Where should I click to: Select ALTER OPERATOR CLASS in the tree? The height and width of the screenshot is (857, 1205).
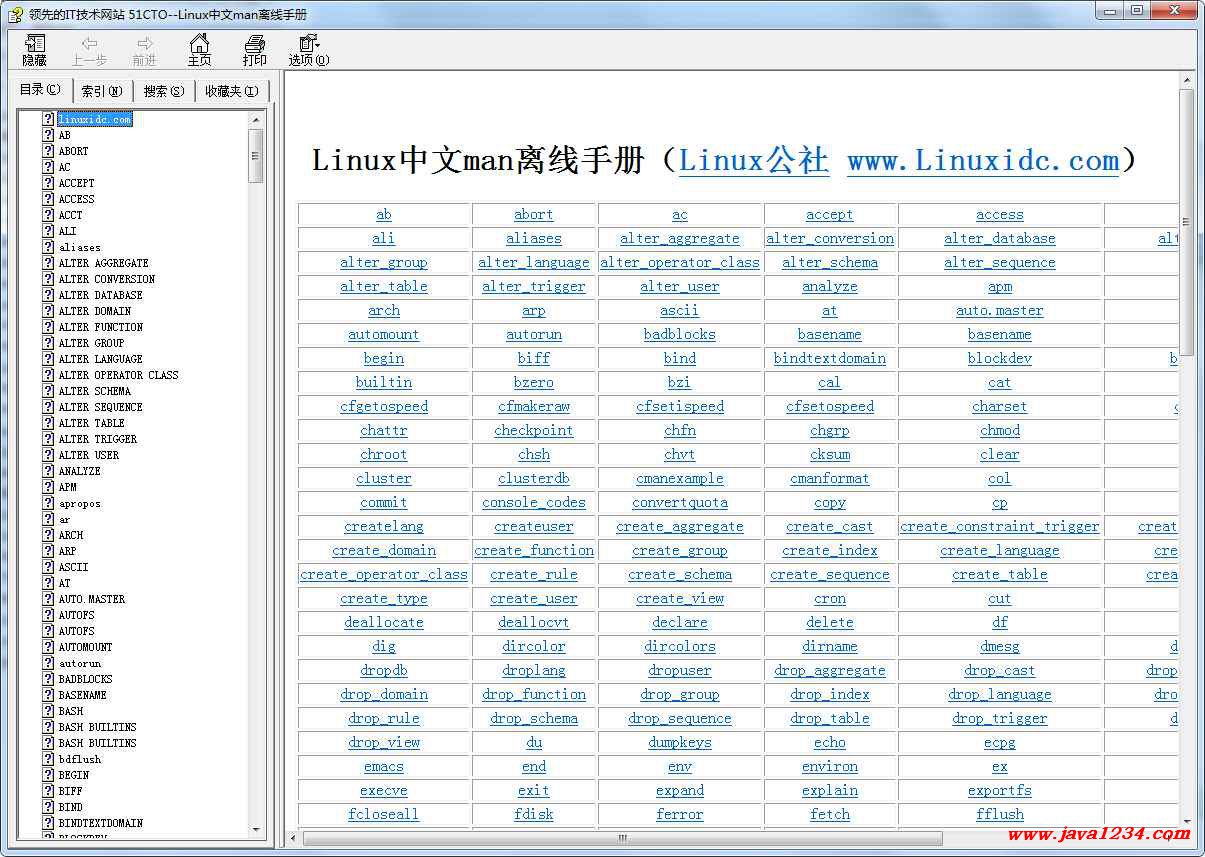tap(118, 375)
